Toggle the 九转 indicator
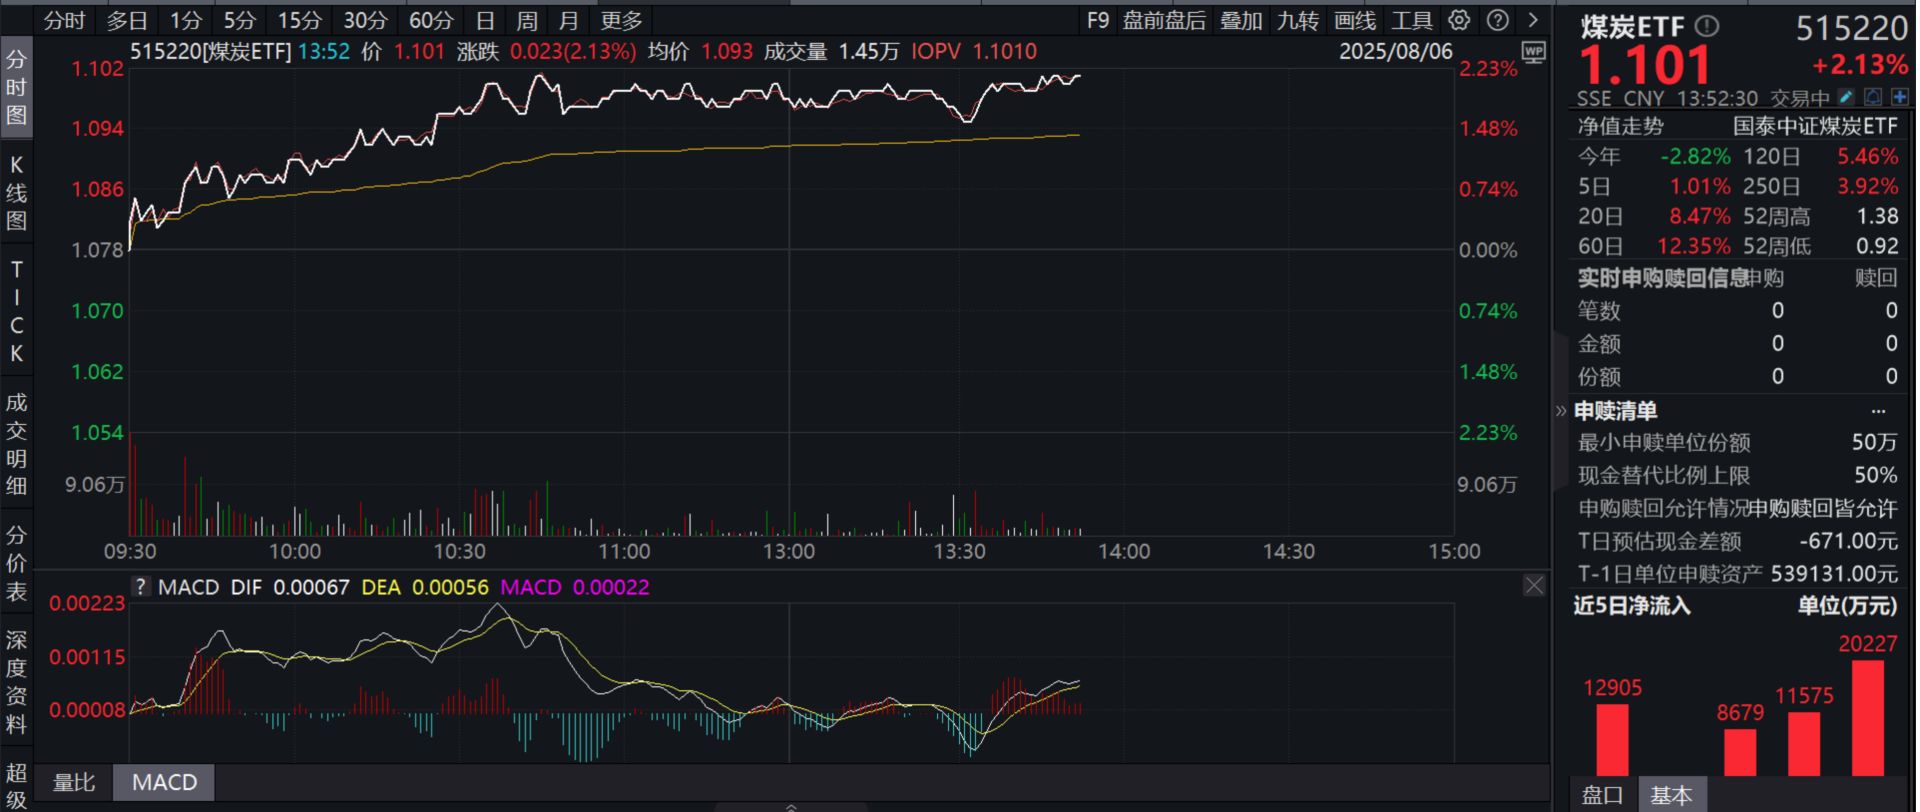This screenshot has height=812, width=1920. (1298, 20)
